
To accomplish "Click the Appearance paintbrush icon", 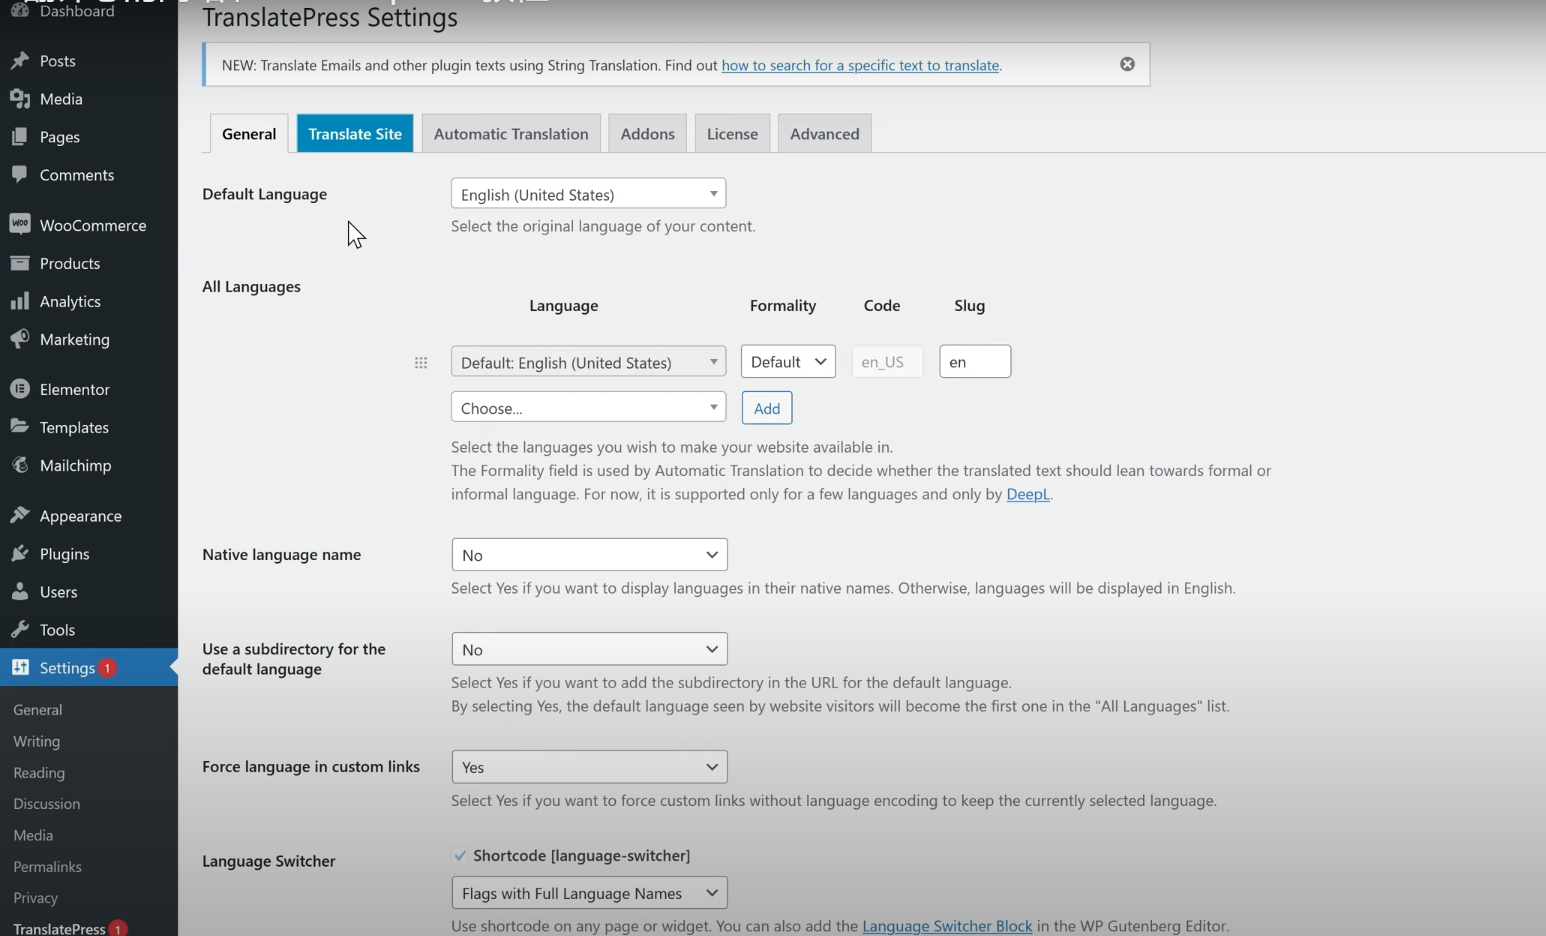I will click(20, 515).
